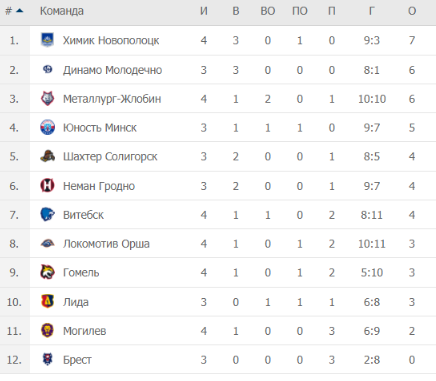Sort by the О points column header
This screenshot has width=436, height=381.
(412, 11)
